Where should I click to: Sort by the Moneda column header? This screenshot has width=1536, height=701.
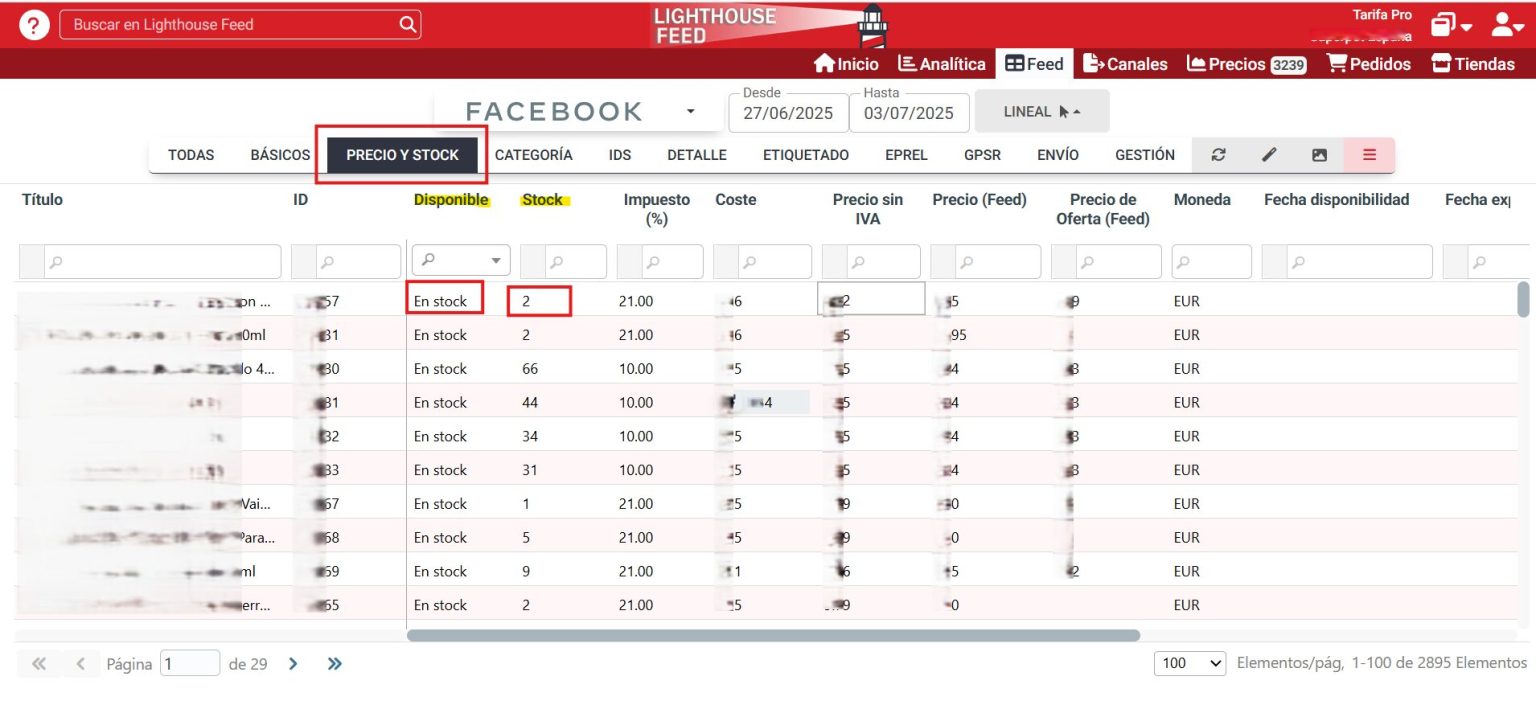(x=1202, y=200)
